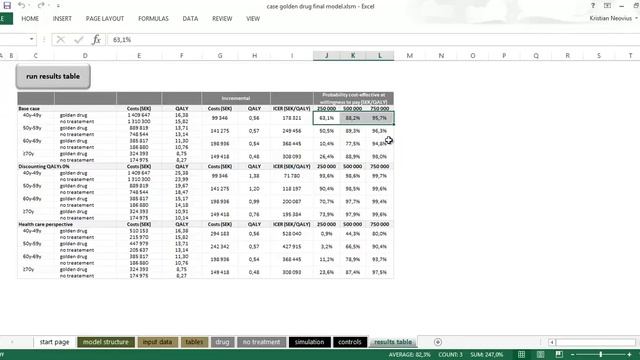This screenshot has height=360, width=640.
Task: Click the Redo arrow icon
Action: click(x=40, y=6)
